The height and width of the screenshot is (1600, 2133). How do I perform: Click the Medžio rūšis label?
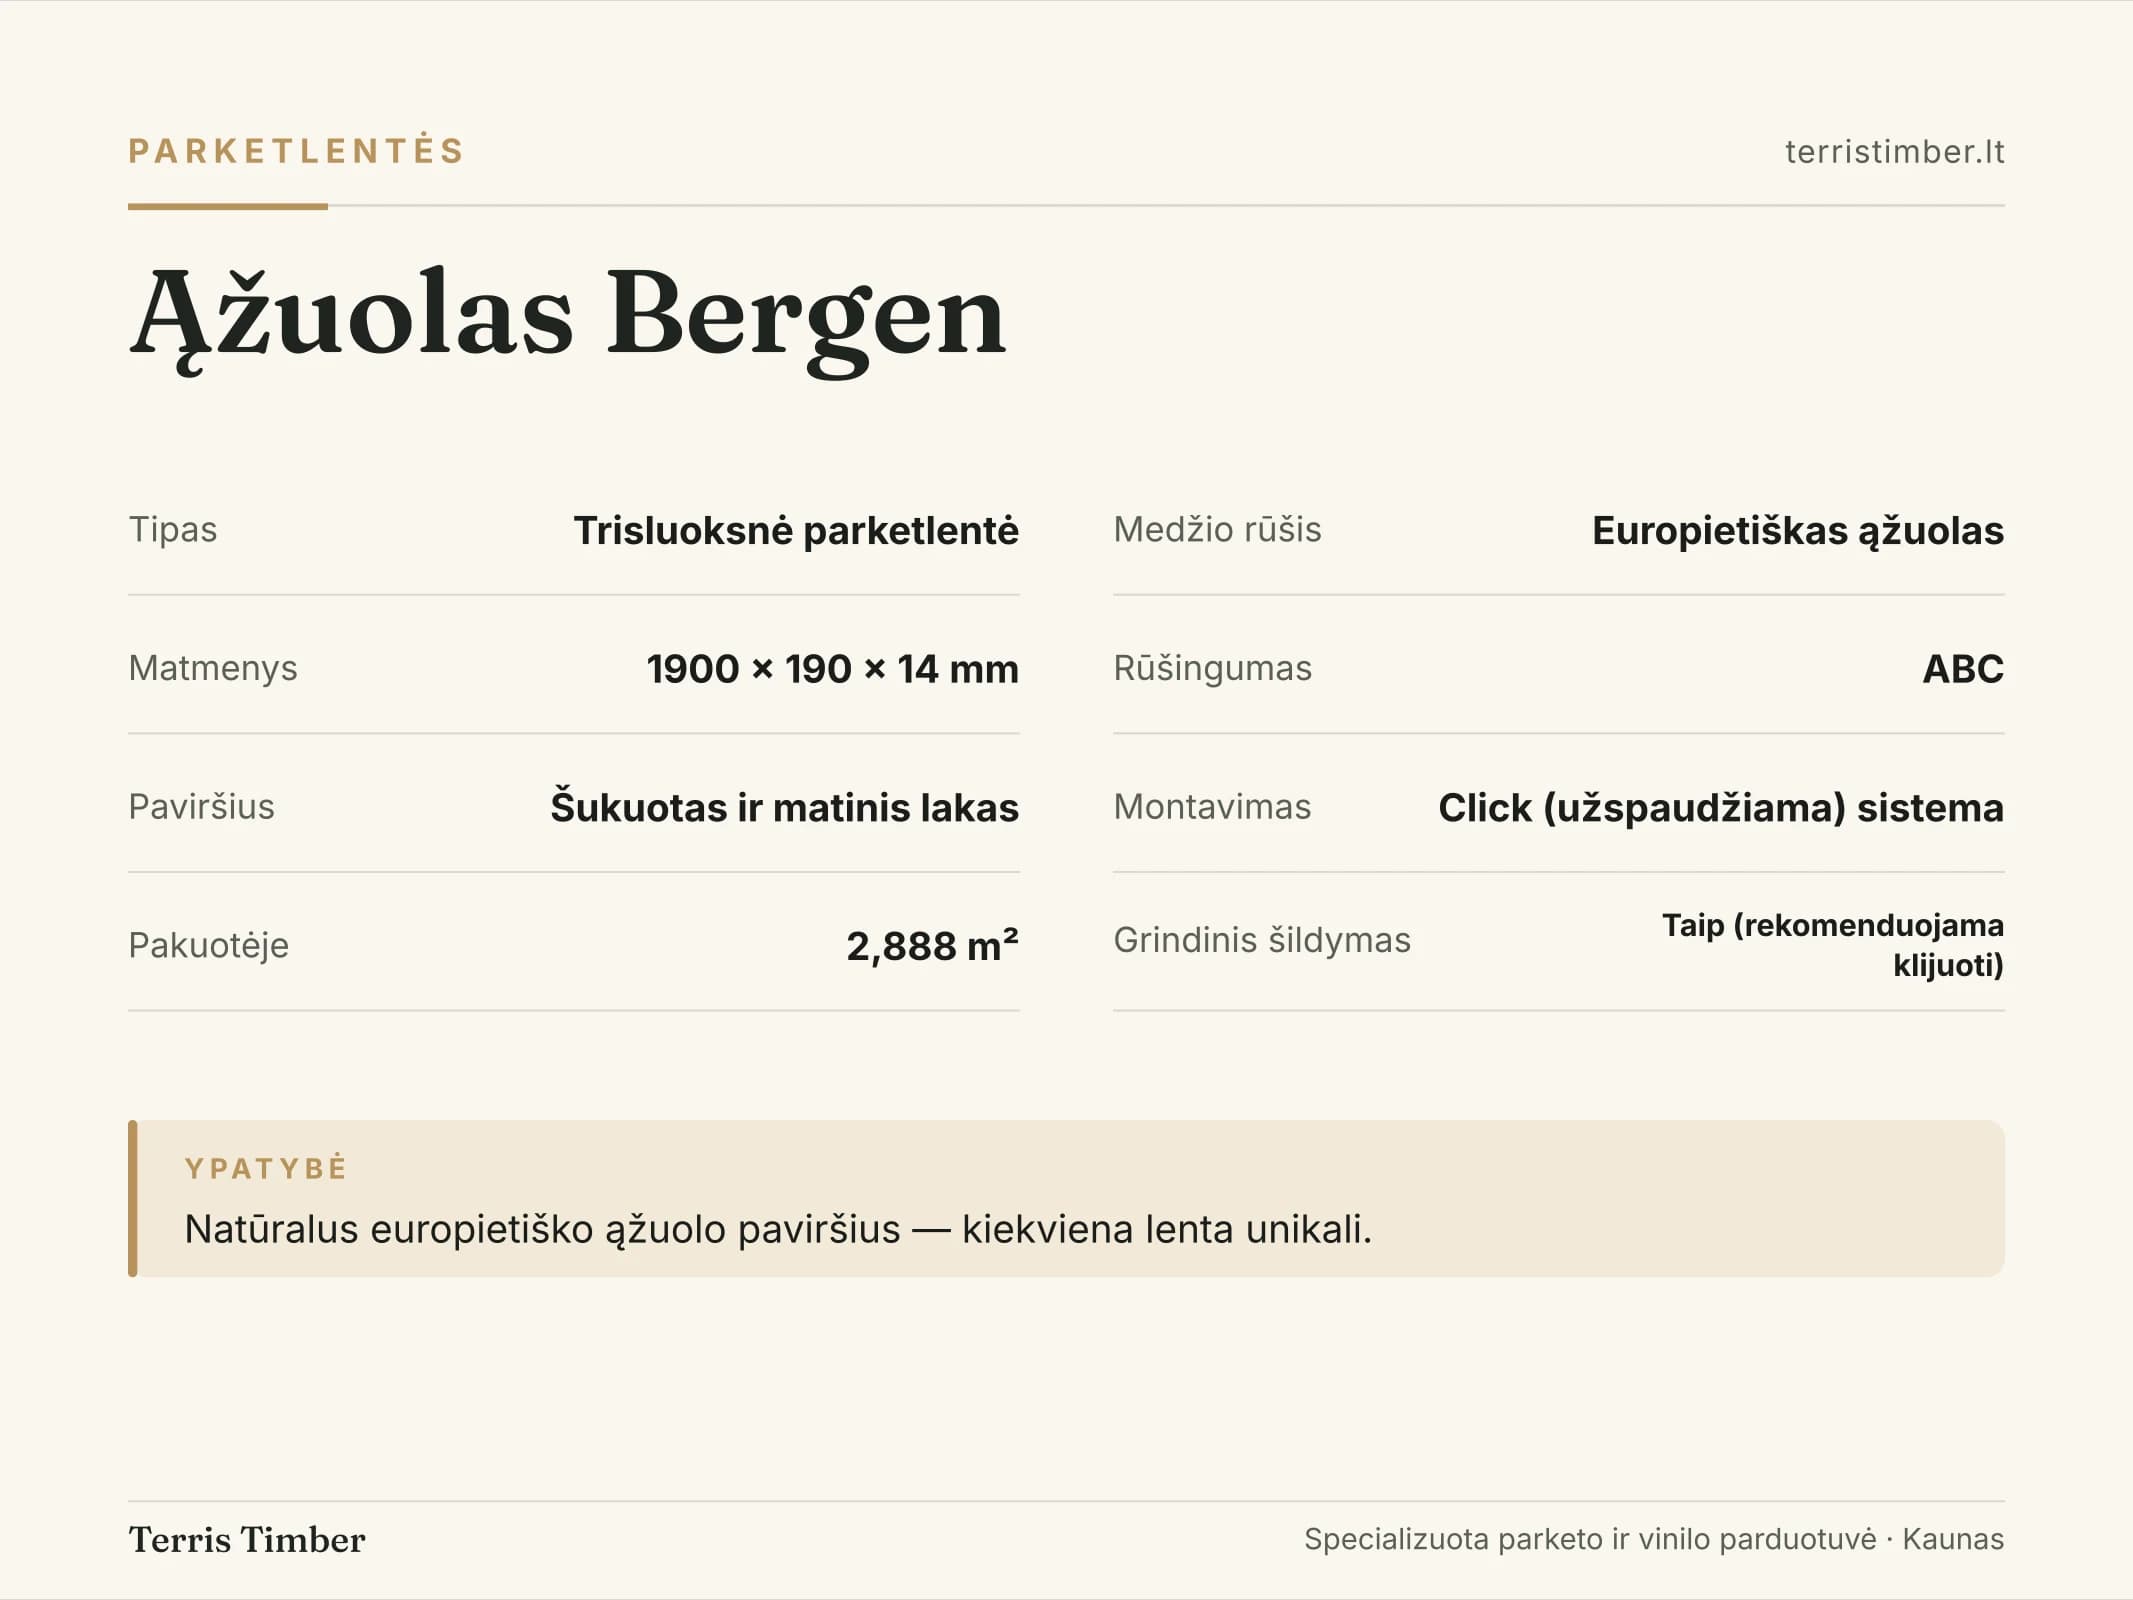pos(1217,529)
